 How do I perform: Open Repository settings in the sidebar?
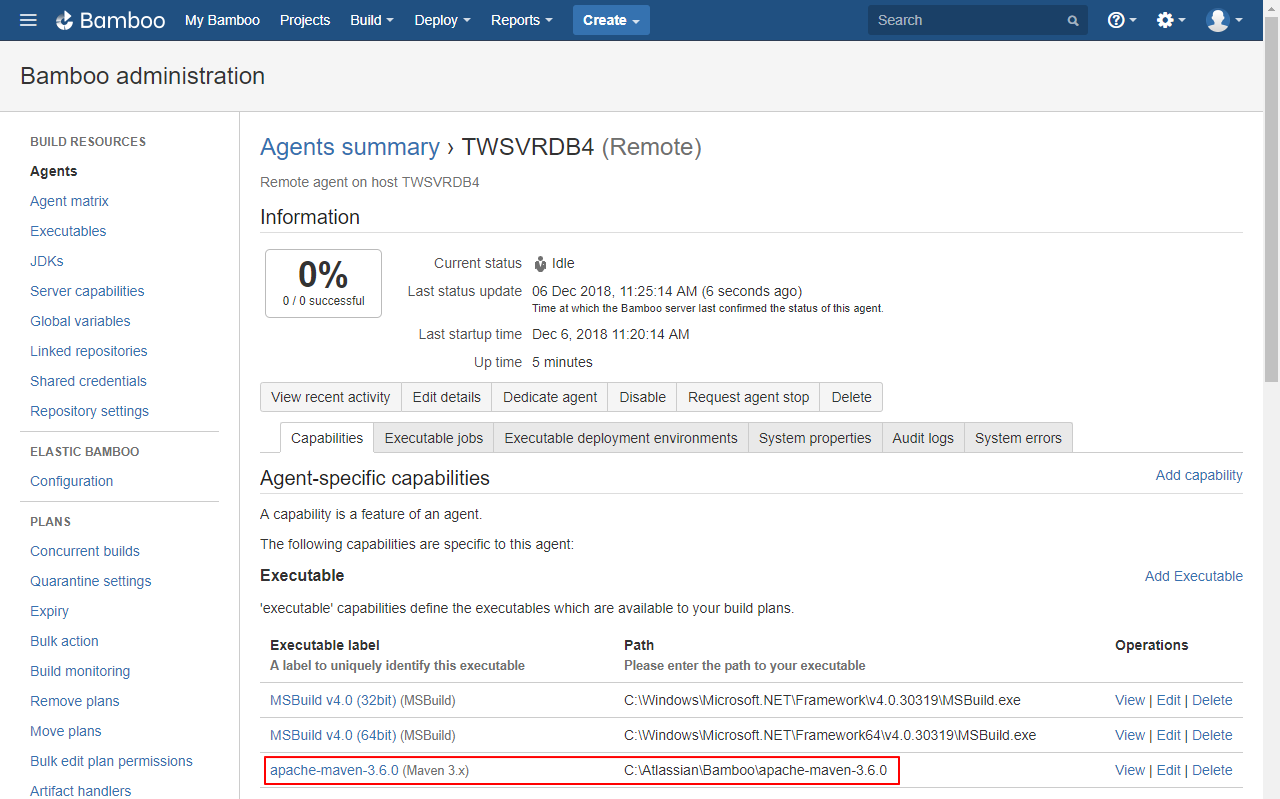click(89, 411)
